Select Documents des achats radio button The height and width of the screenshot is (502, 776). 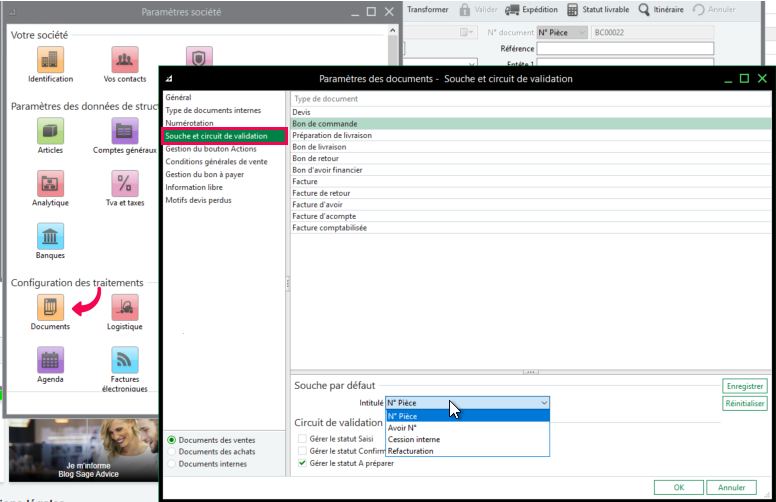point(172,451)
